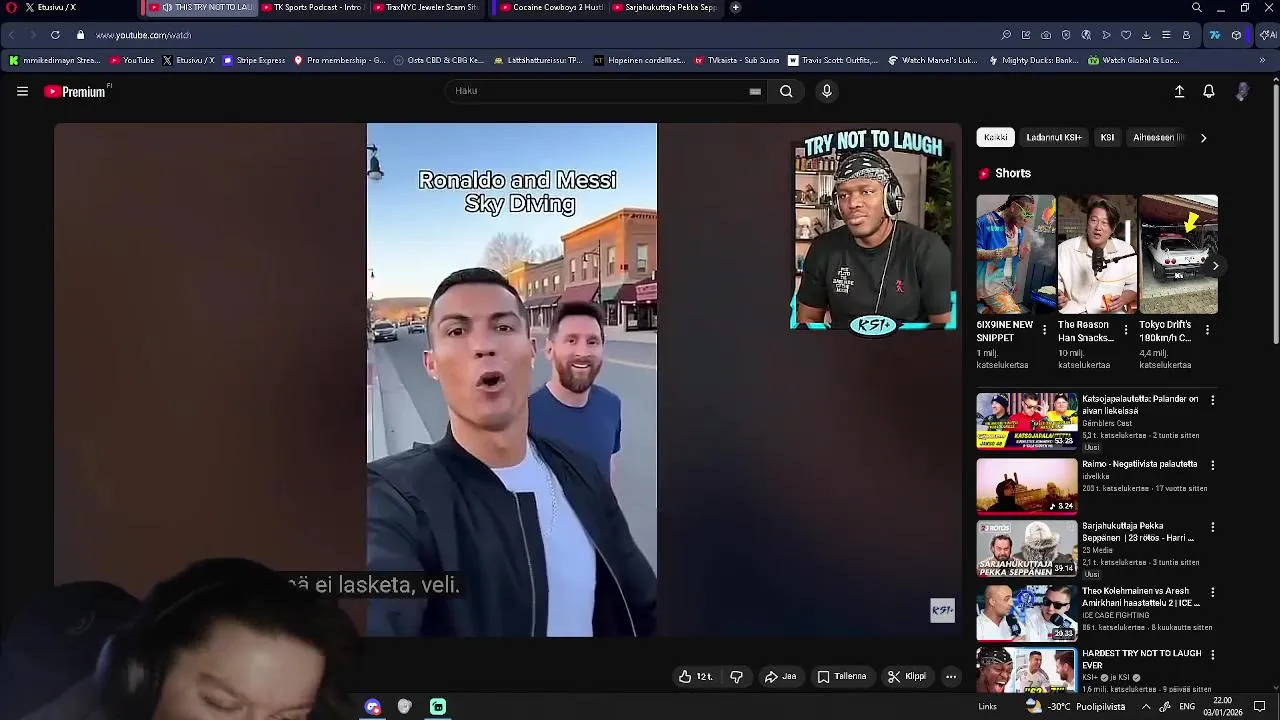Open Easy setup sliders icon
1280x720 pixels.
click(x=1166, y=35)
